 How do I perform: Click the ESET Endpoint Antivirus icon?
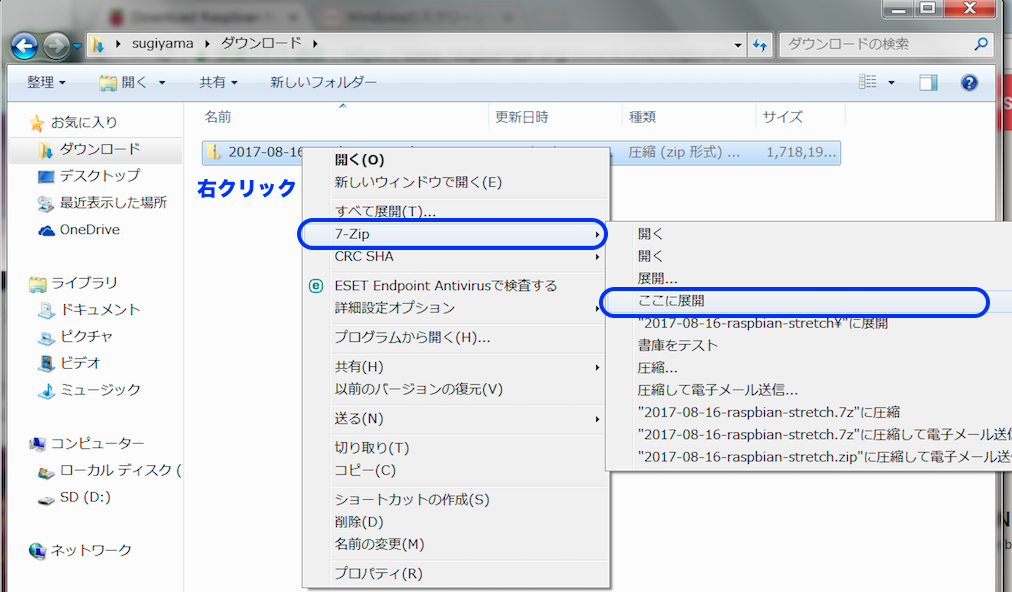pos(317,286)
